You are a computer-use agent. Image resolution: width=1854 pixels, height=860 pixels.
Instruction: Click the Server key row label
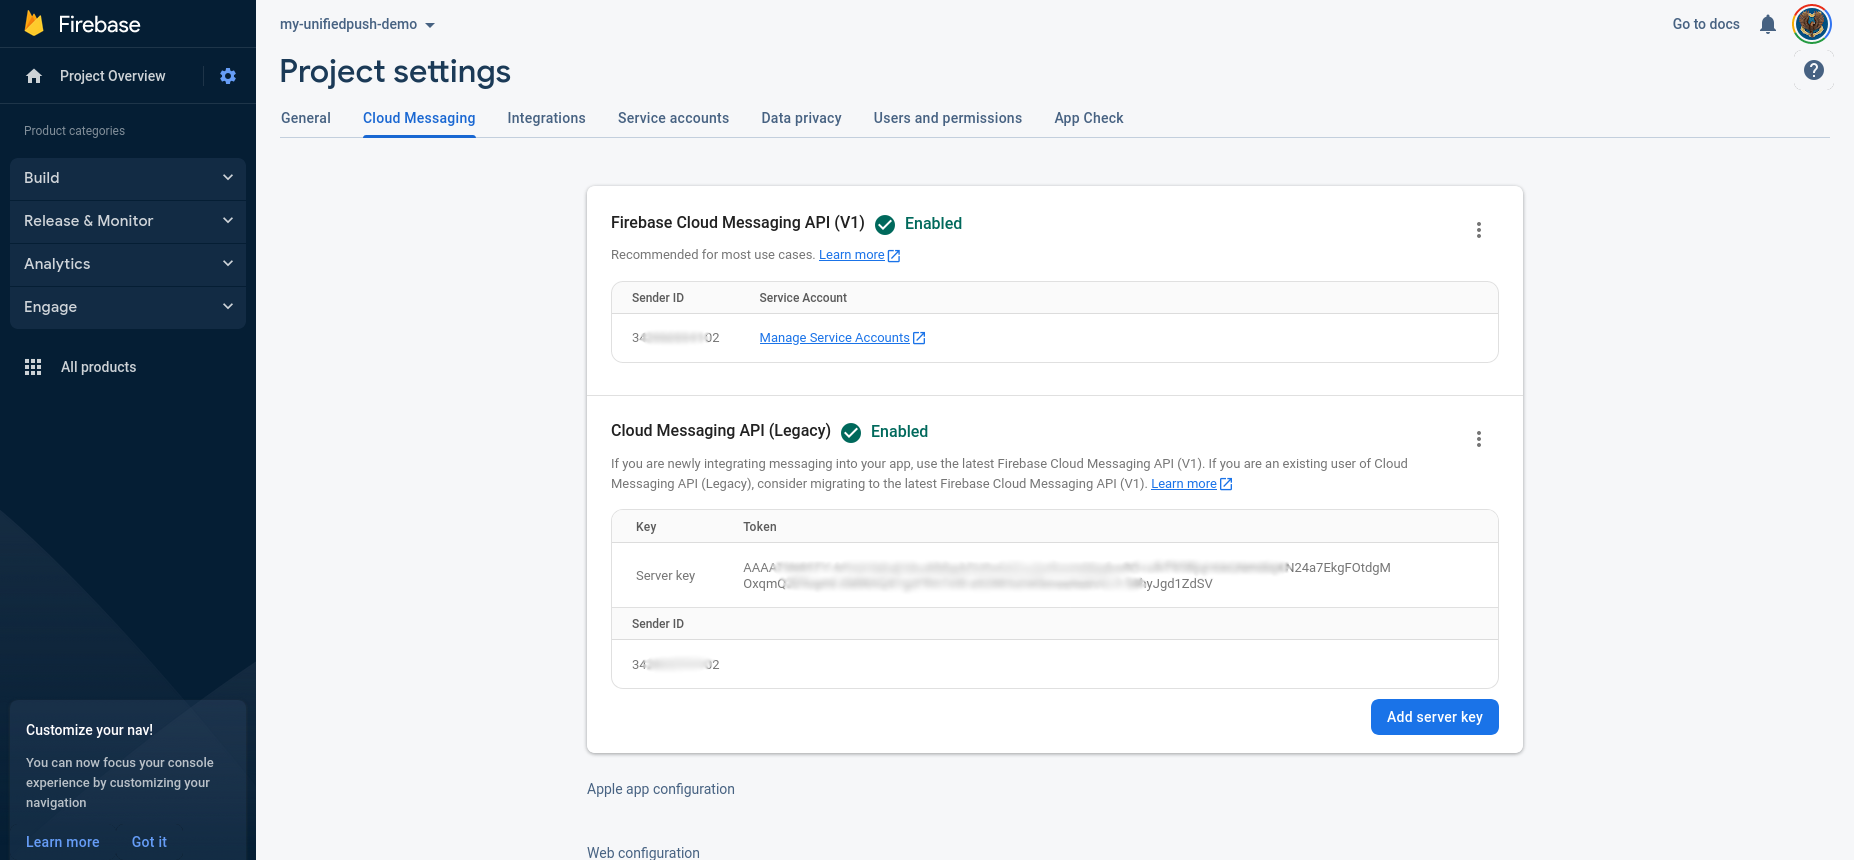click(x=665, y=576)
